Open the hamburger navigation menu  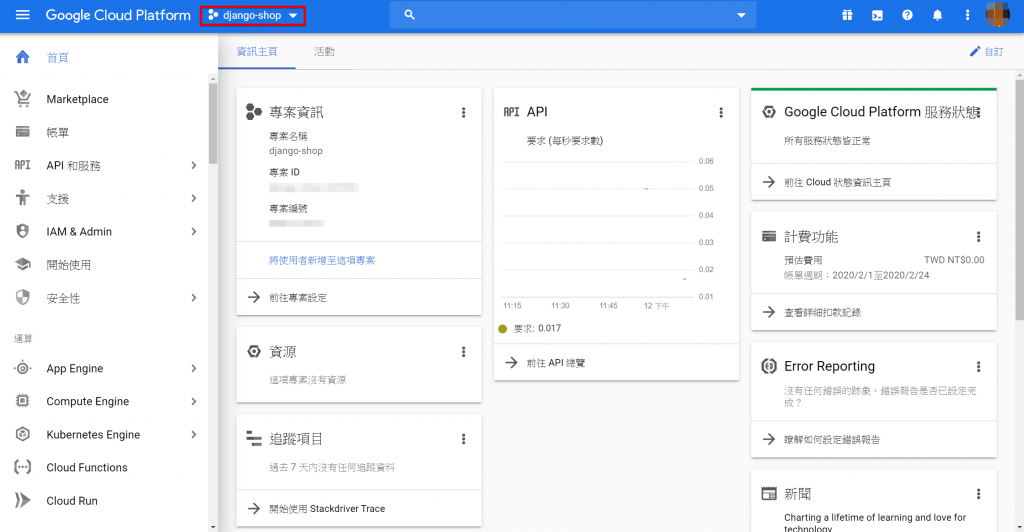coord(23,15)
